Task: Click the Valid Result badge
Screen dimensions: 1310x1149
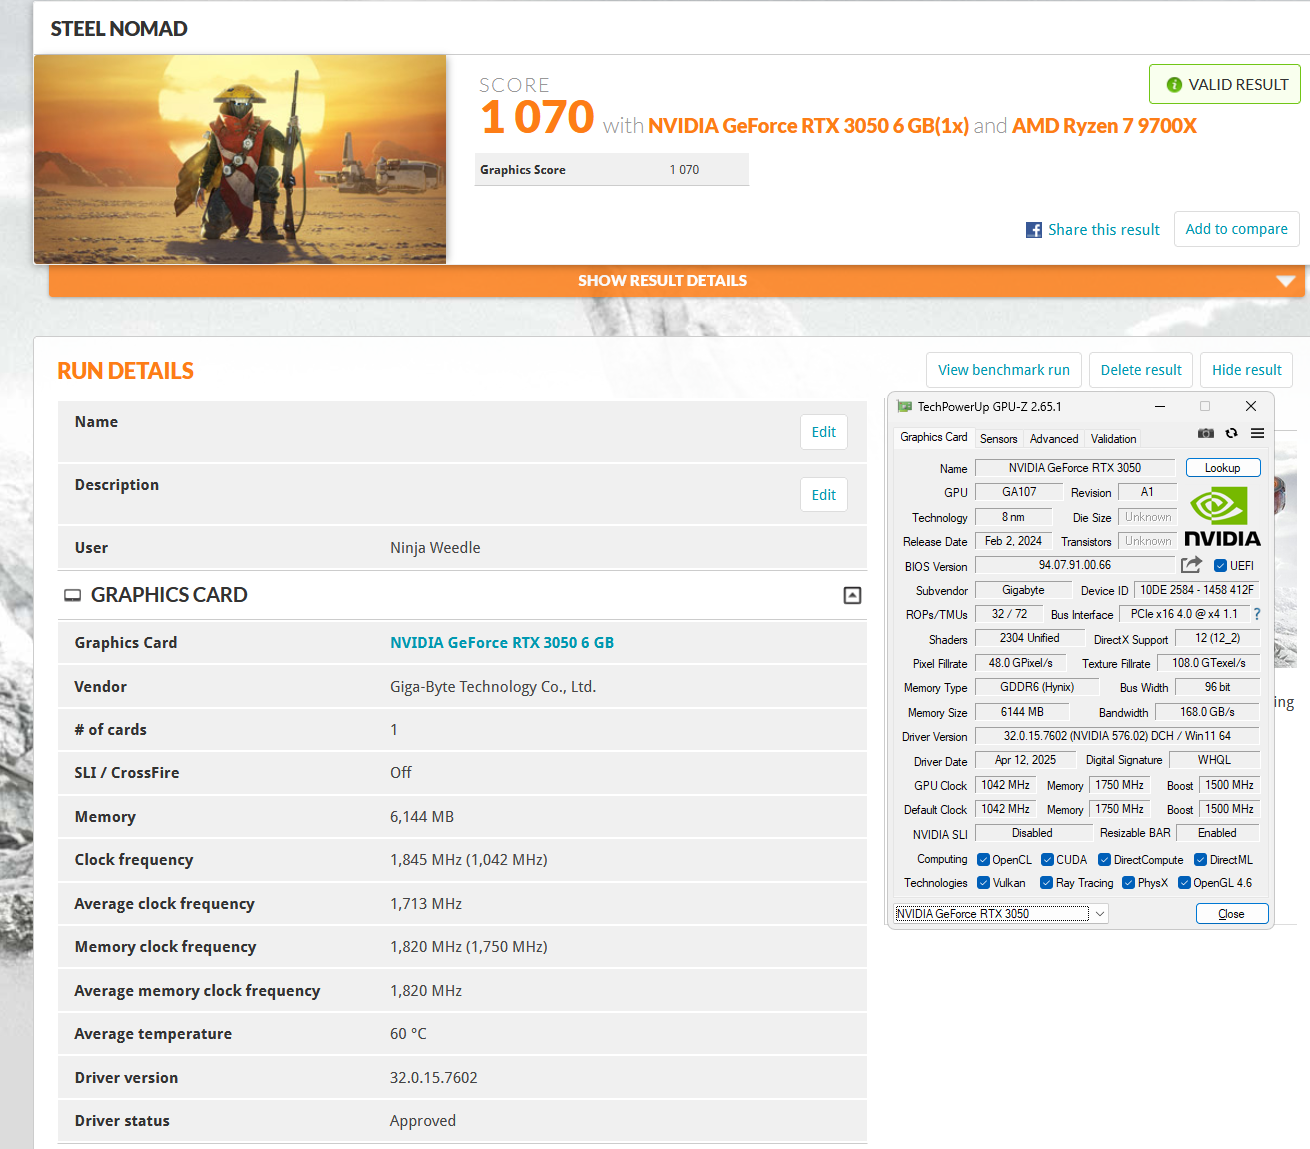Action: tap(1225, 85)
